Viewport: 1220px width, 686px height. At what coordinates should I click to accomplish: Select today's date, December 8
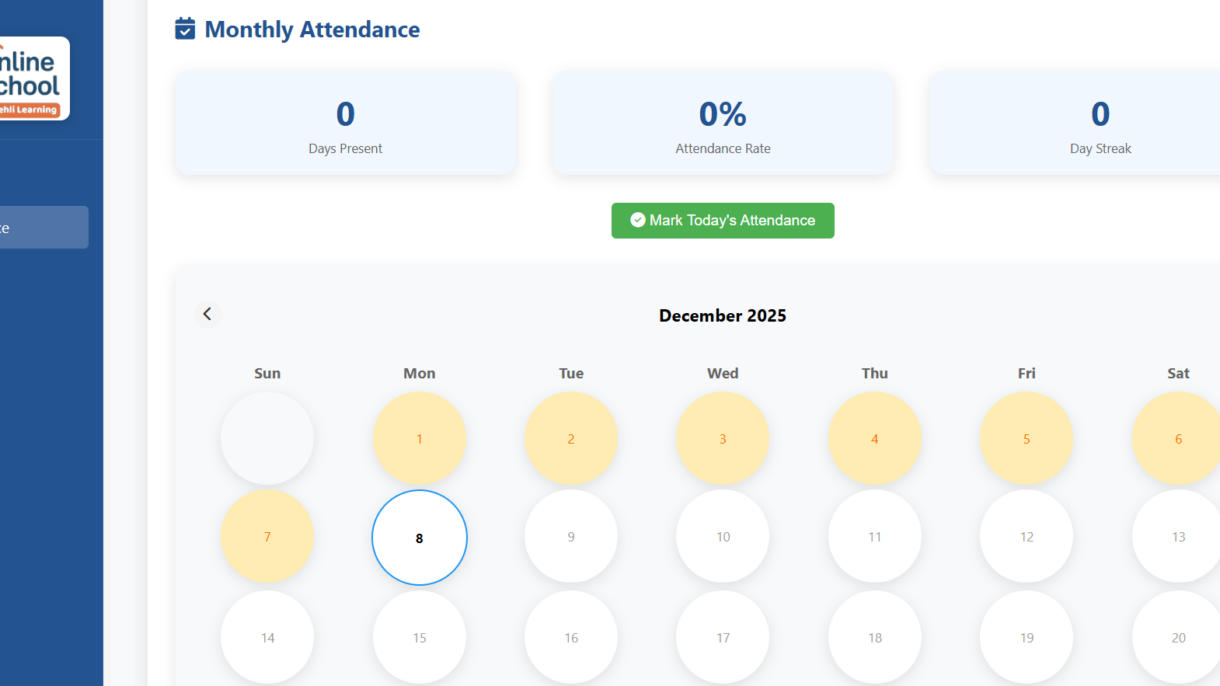pos(419,538)
